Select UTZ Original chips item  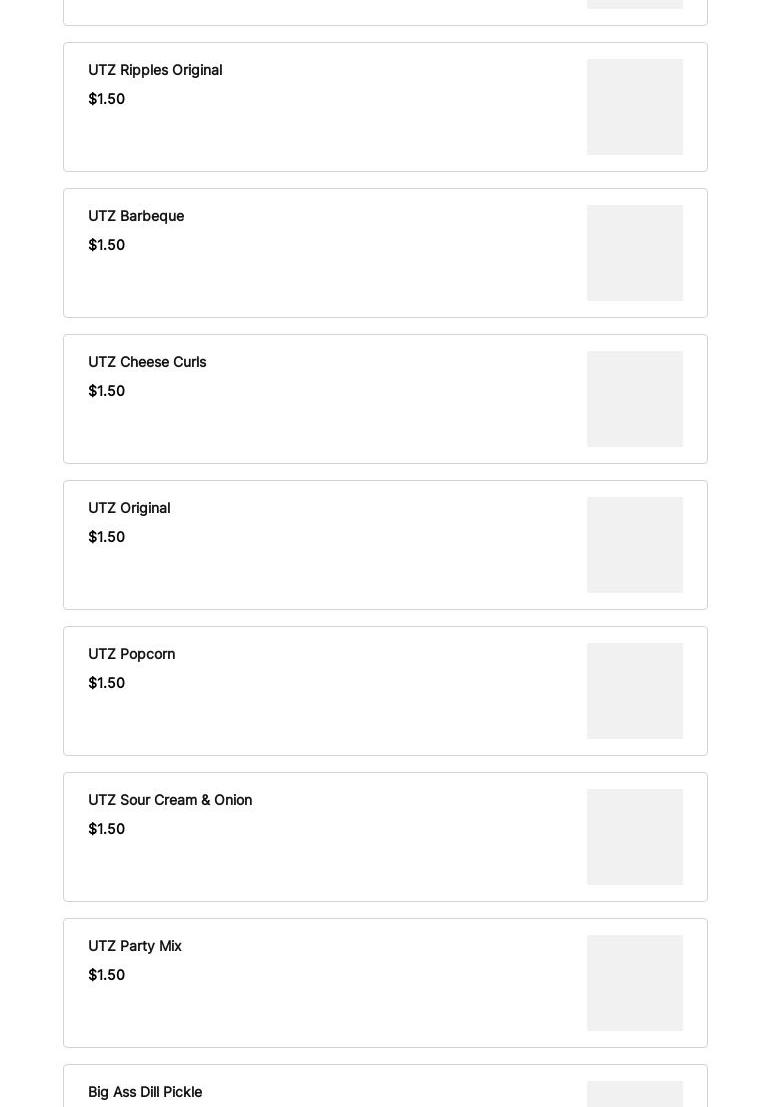(x=129, y=508)
